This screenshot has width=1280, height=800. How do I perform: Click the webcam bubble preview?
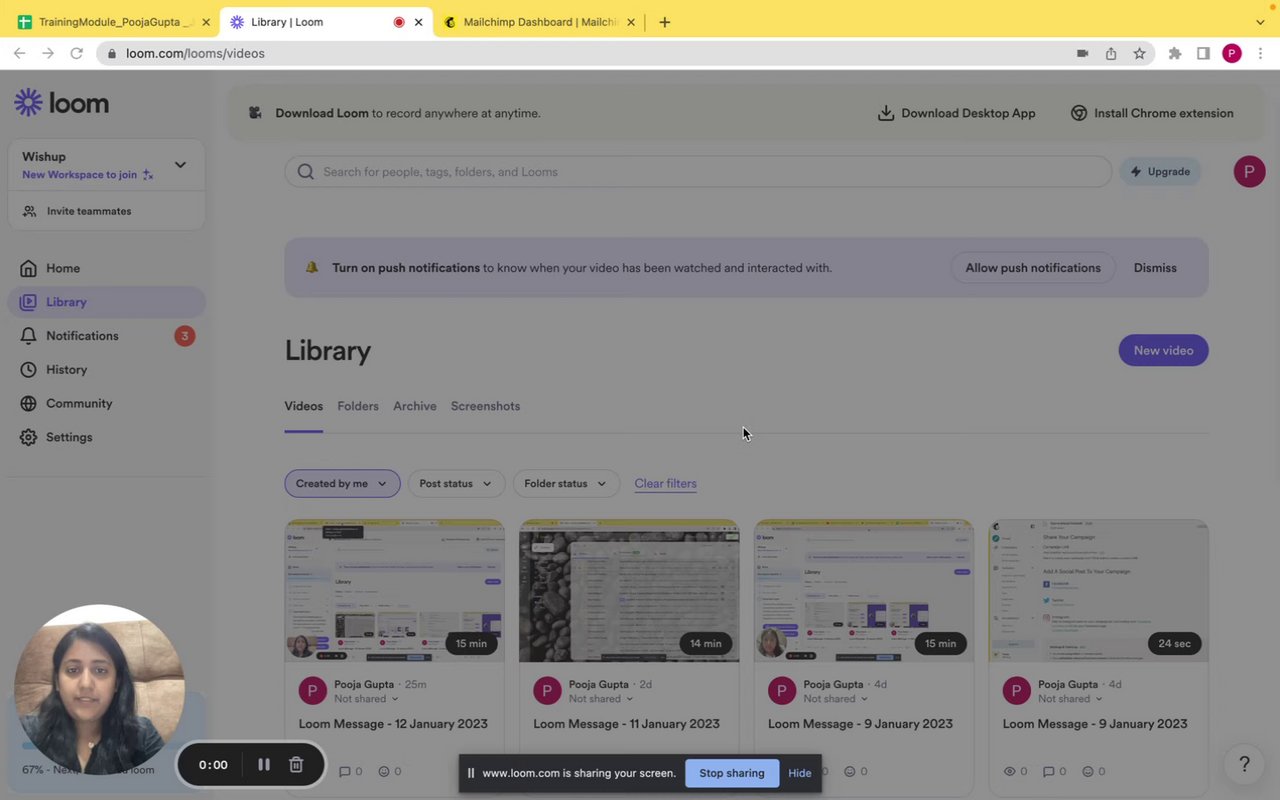pyautogui.click(x=100, y=690)
